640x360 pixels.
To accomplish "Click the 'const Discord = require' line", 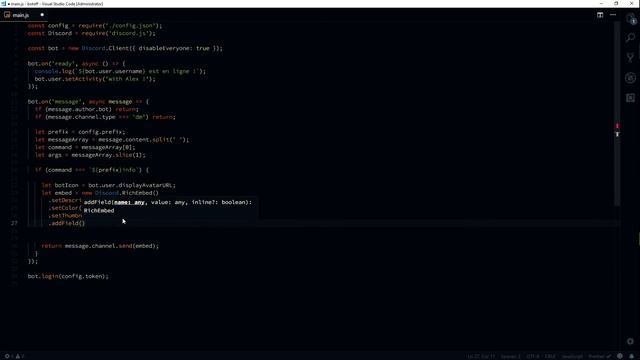I will (91, 33).
